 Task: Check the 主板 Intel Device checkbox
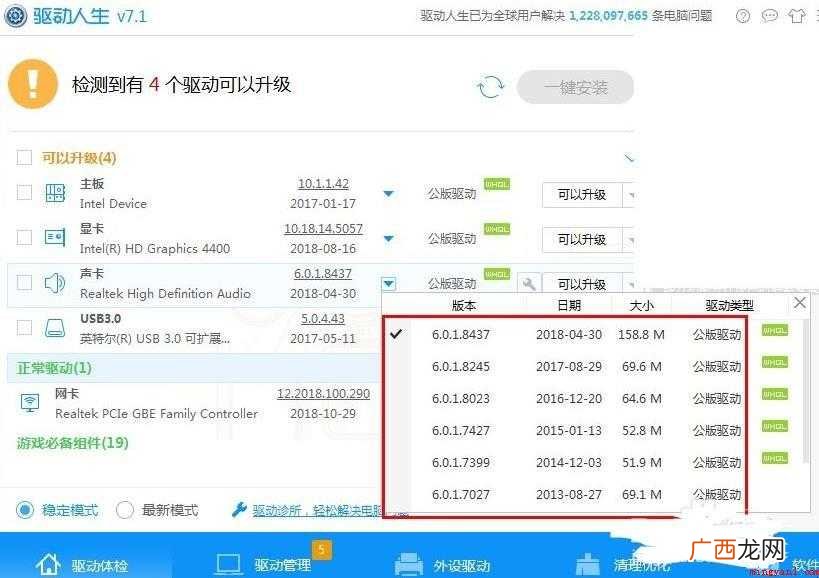pos(24,192)
